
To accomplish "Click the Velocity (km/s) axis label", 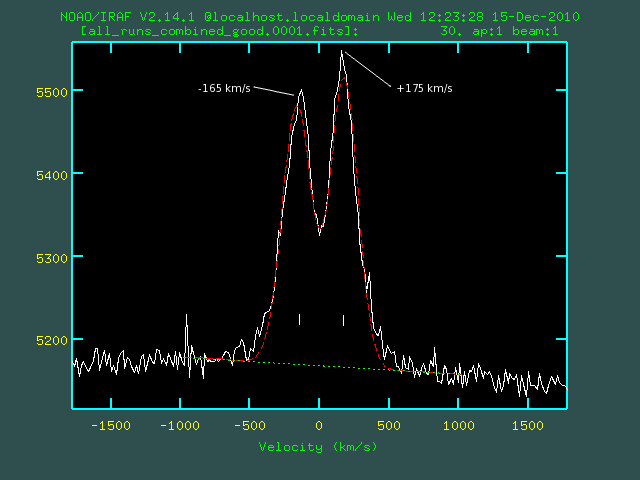I will [x=318, y=446].
